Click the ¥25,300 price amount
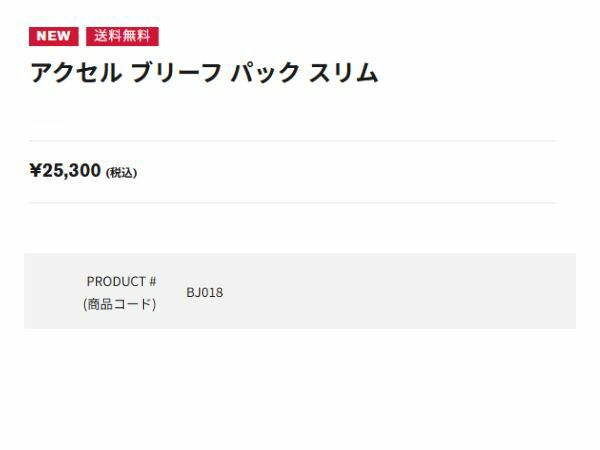 pyautogui.click(x=66, y=171)
